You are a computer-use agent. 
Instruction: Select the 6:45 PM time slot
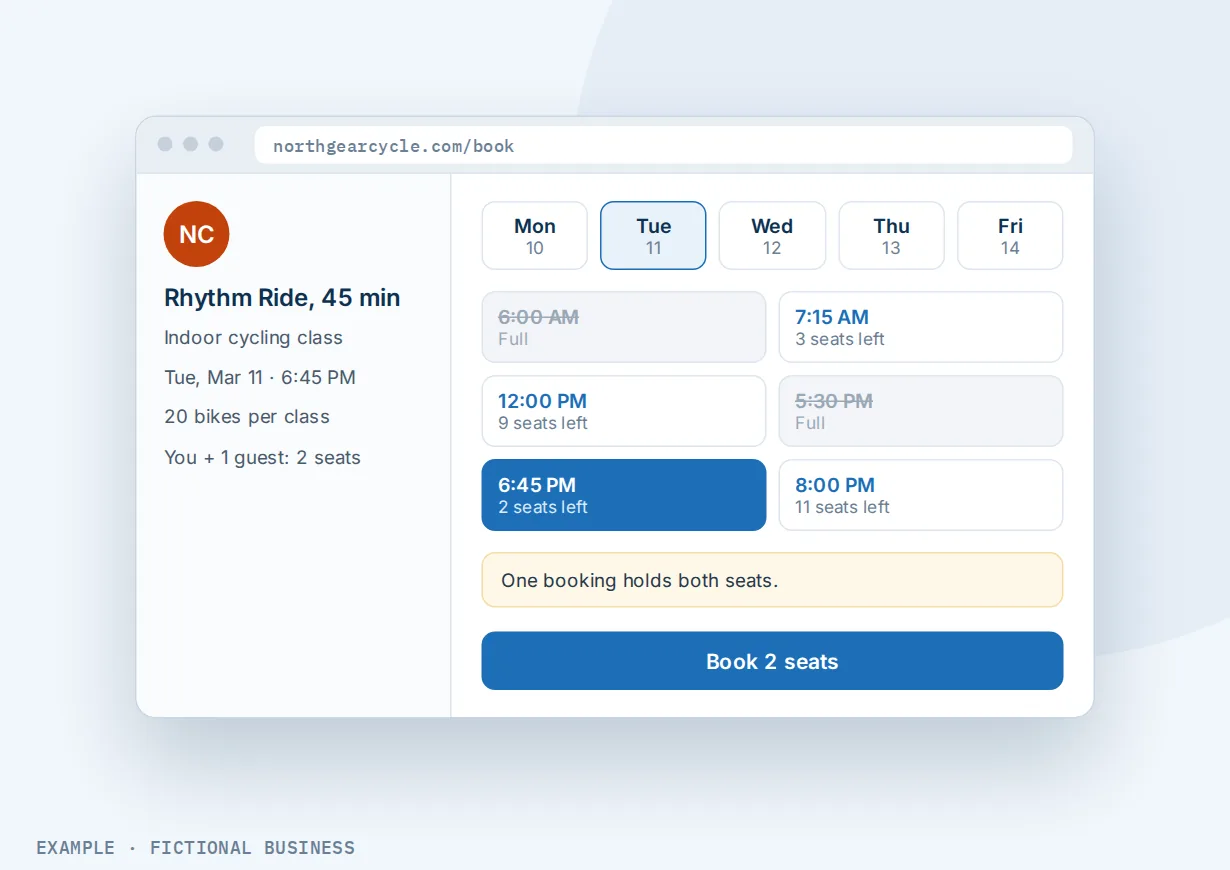click(624, 495)
